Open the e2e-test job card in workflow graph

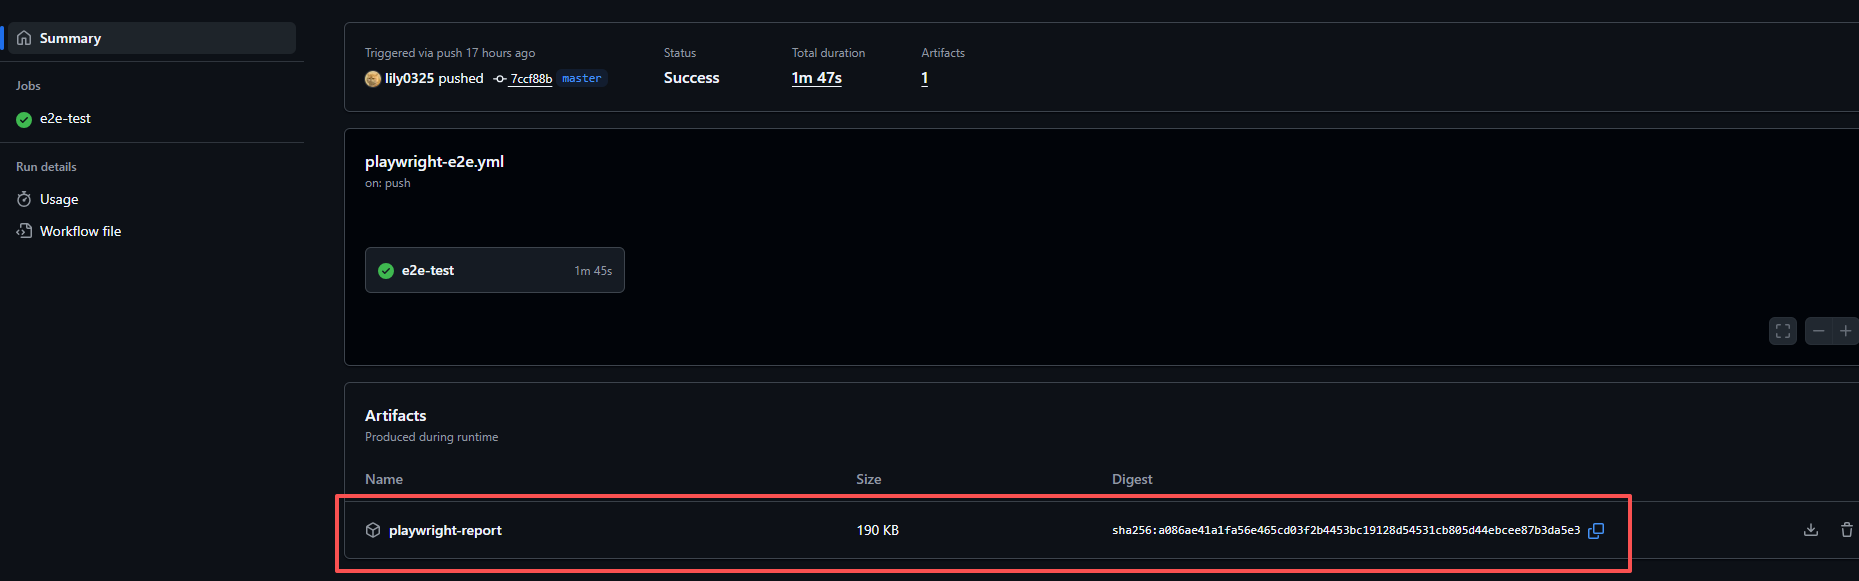pyautogui.click(x=495, y=270)
